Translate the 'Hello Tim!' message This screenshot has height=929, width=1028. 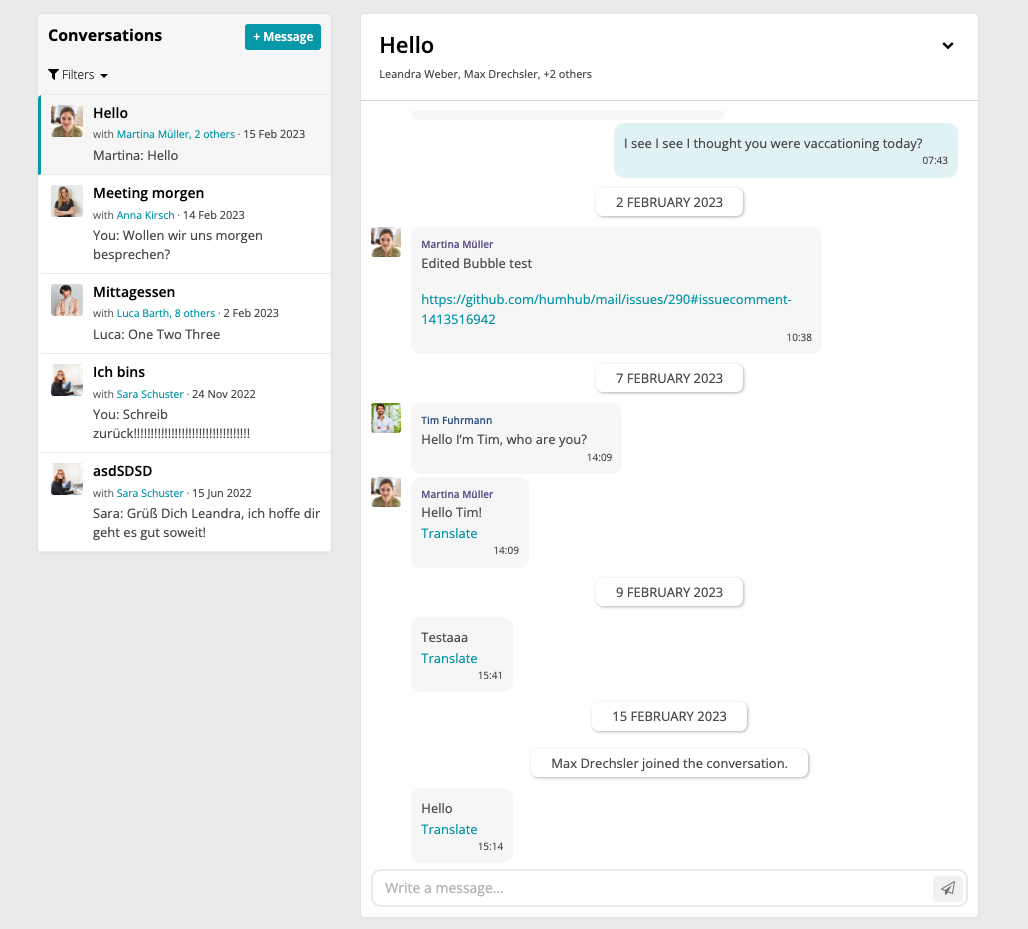pos(449,534)
